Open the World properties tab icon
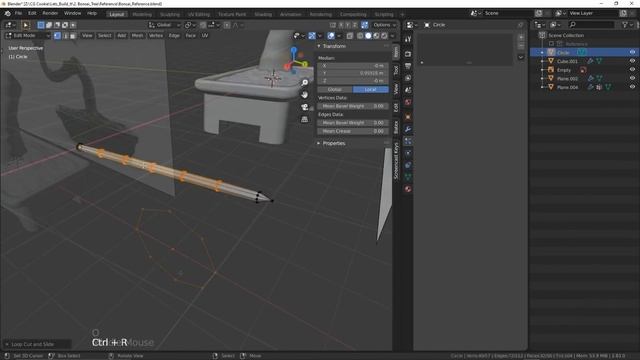 (x=408, y=102)
